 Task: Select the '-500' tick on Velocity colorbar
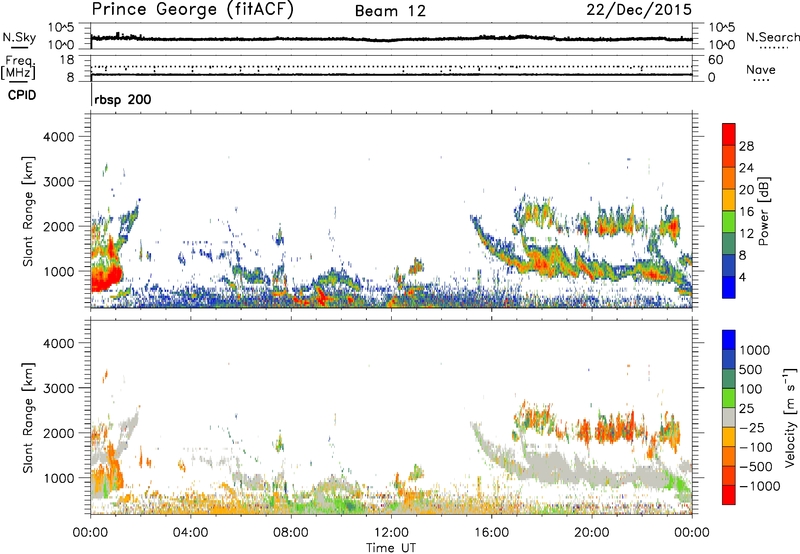[755, 466]
